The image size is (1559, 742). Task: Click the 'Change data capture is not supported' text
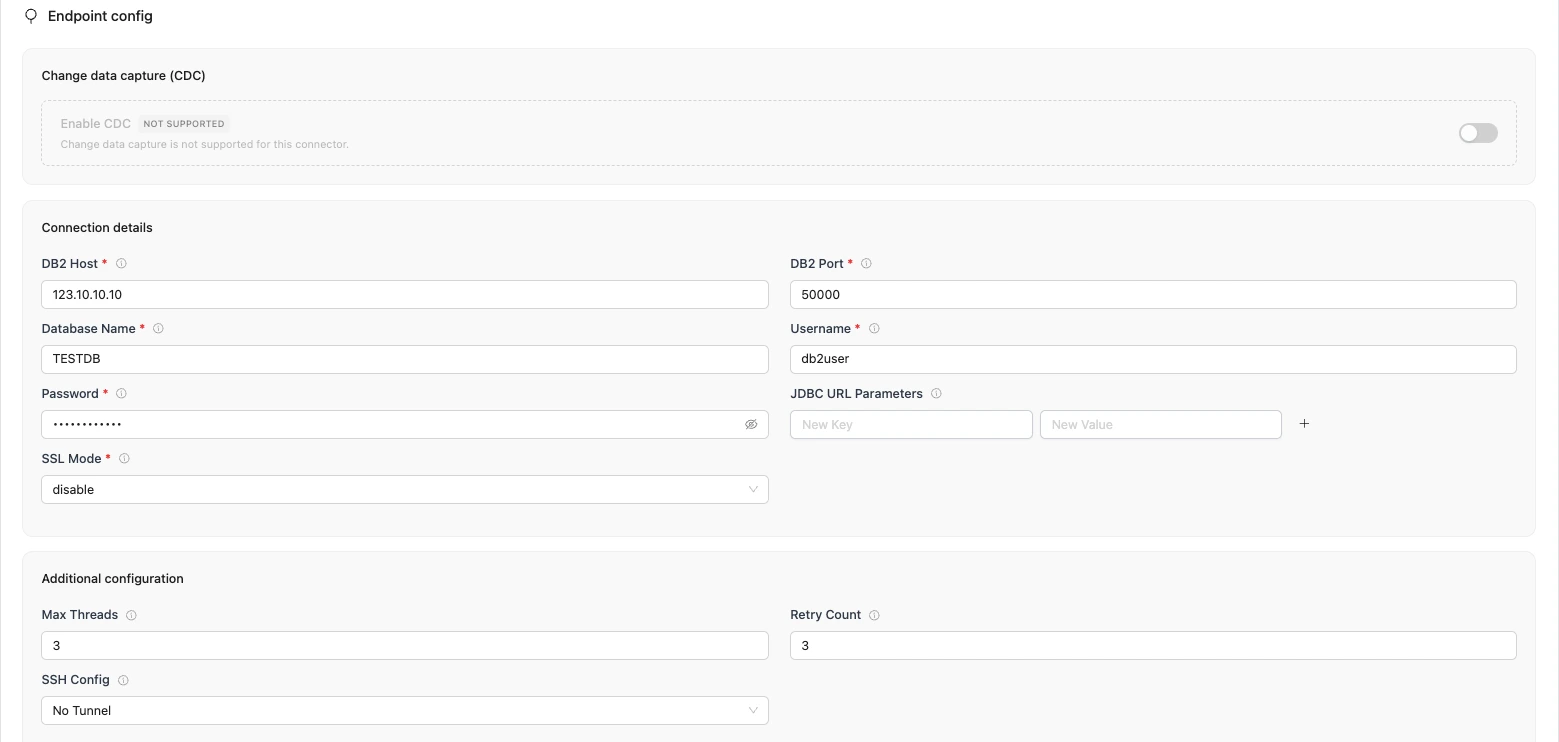click(x=205, y=145)
